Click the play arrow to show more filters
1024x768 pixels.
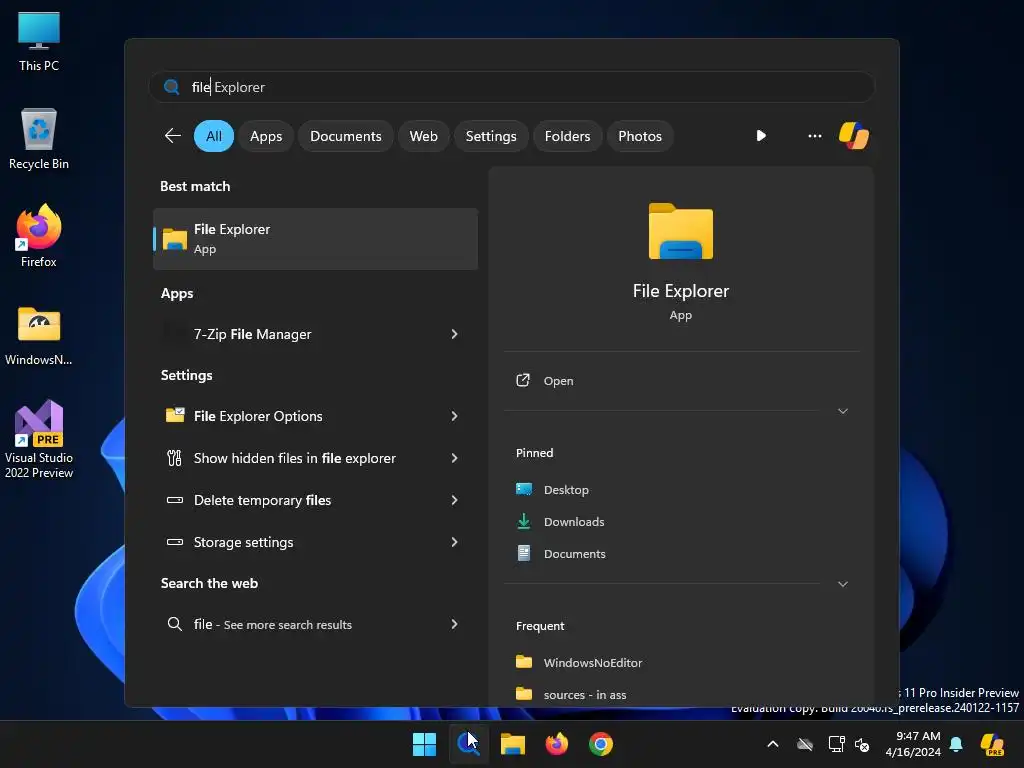(x=761, y=136)
